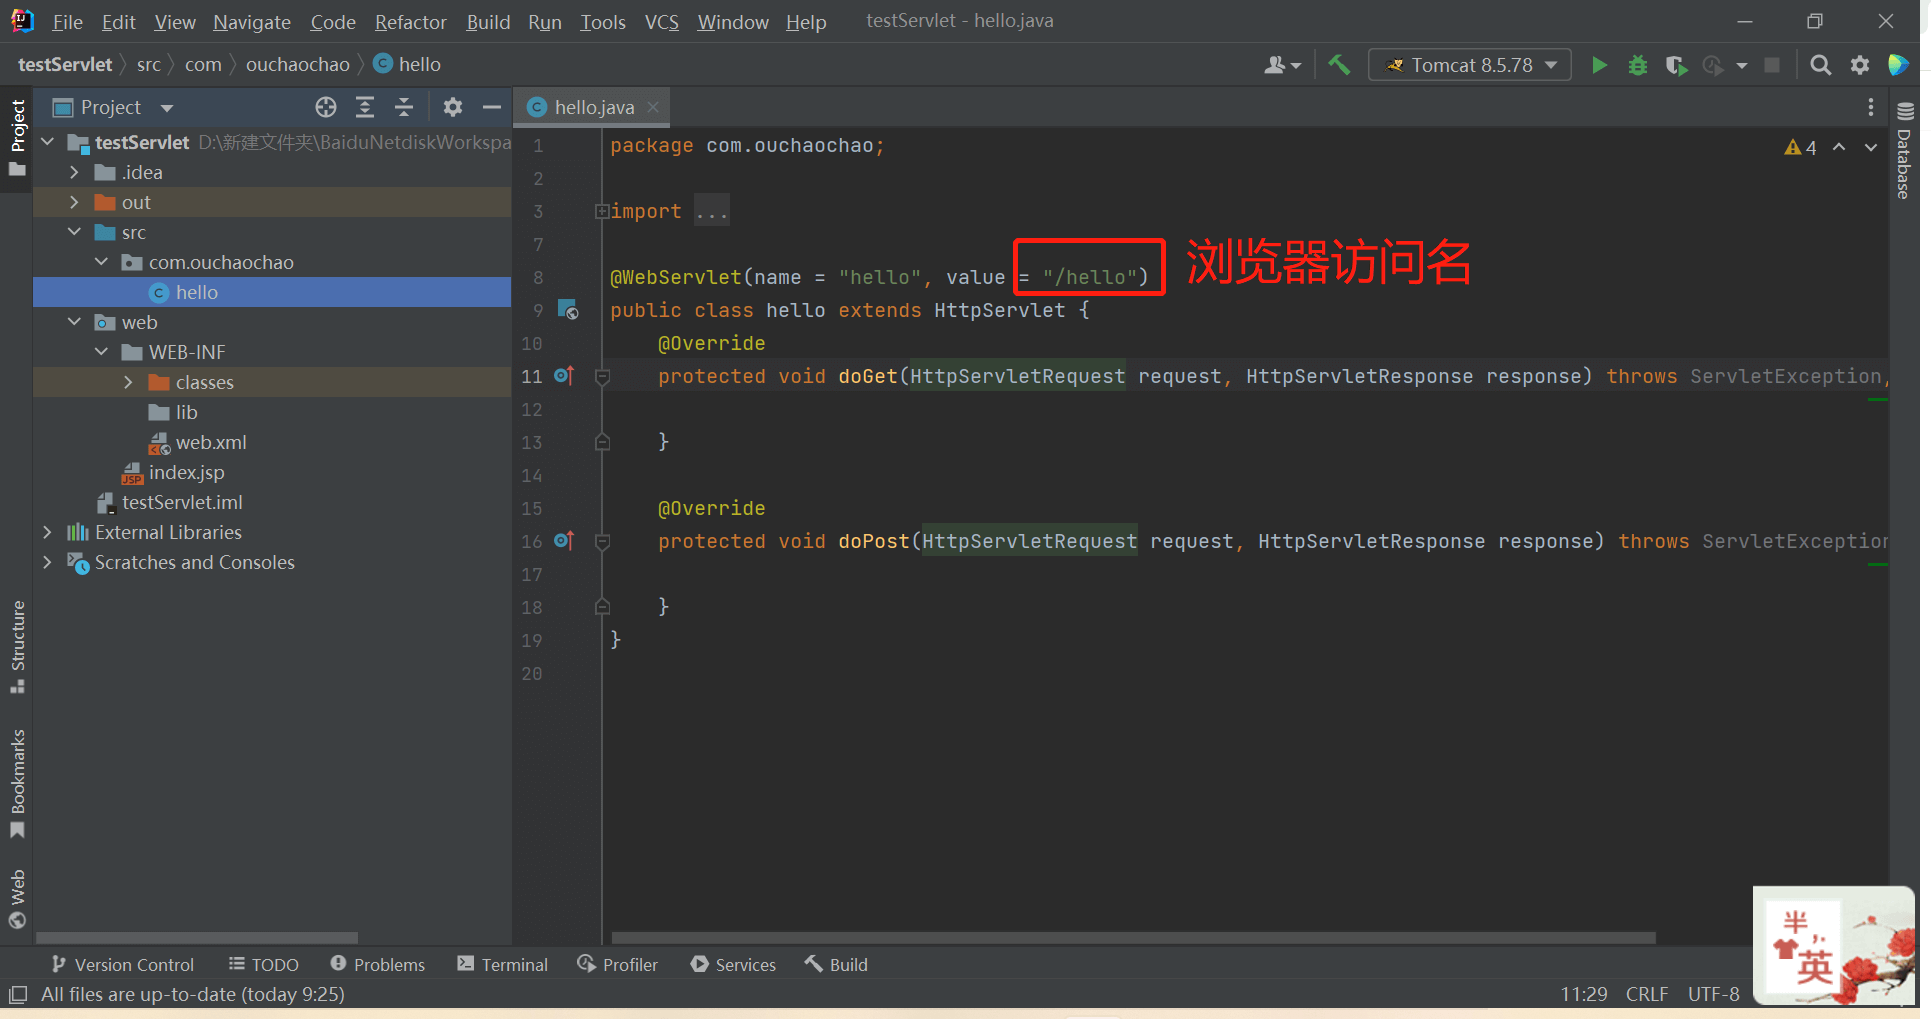Collapse the src folder

74,232
